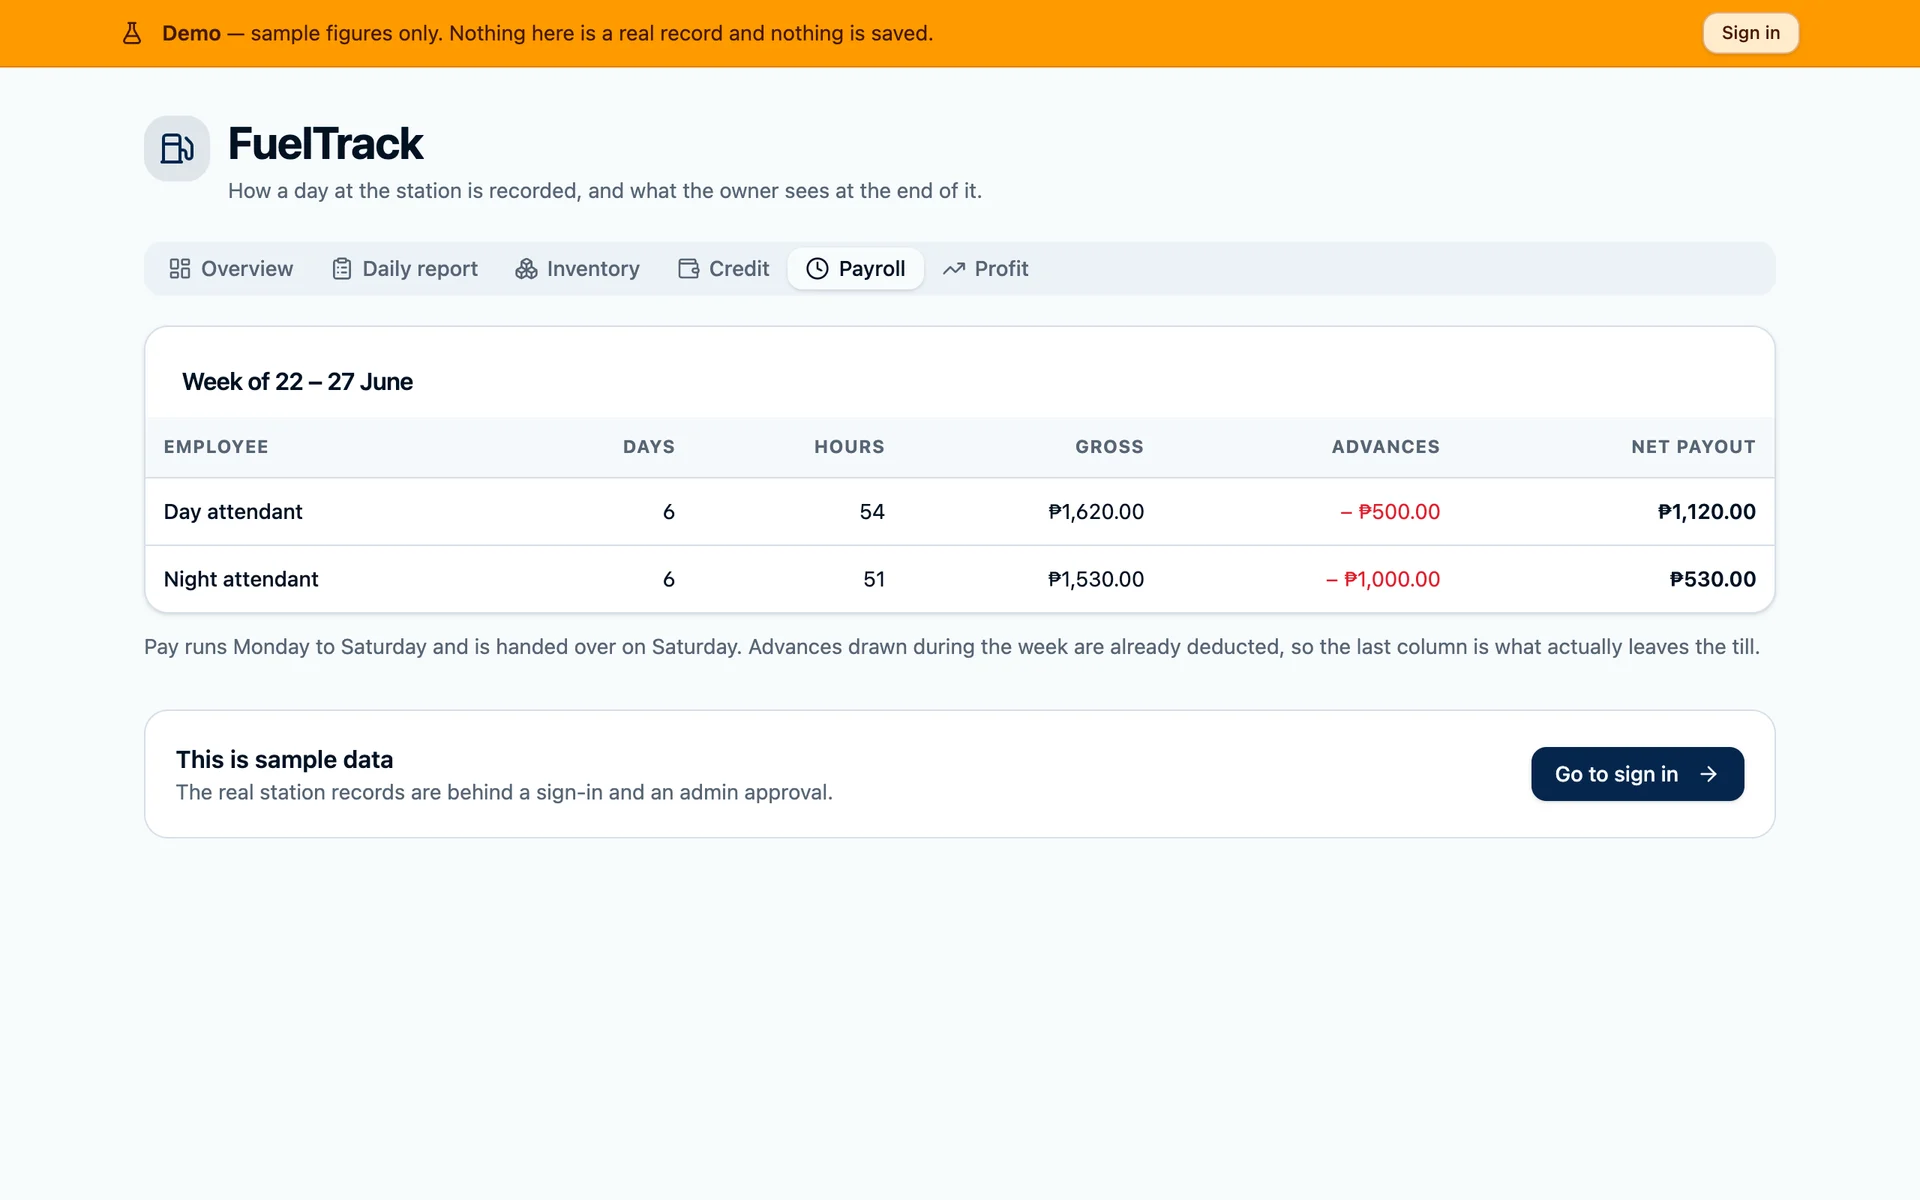This screenshot has height=1200, width=1920.
Task: Click the EMPLOYEE column header
Action: [x=216, y=447]
